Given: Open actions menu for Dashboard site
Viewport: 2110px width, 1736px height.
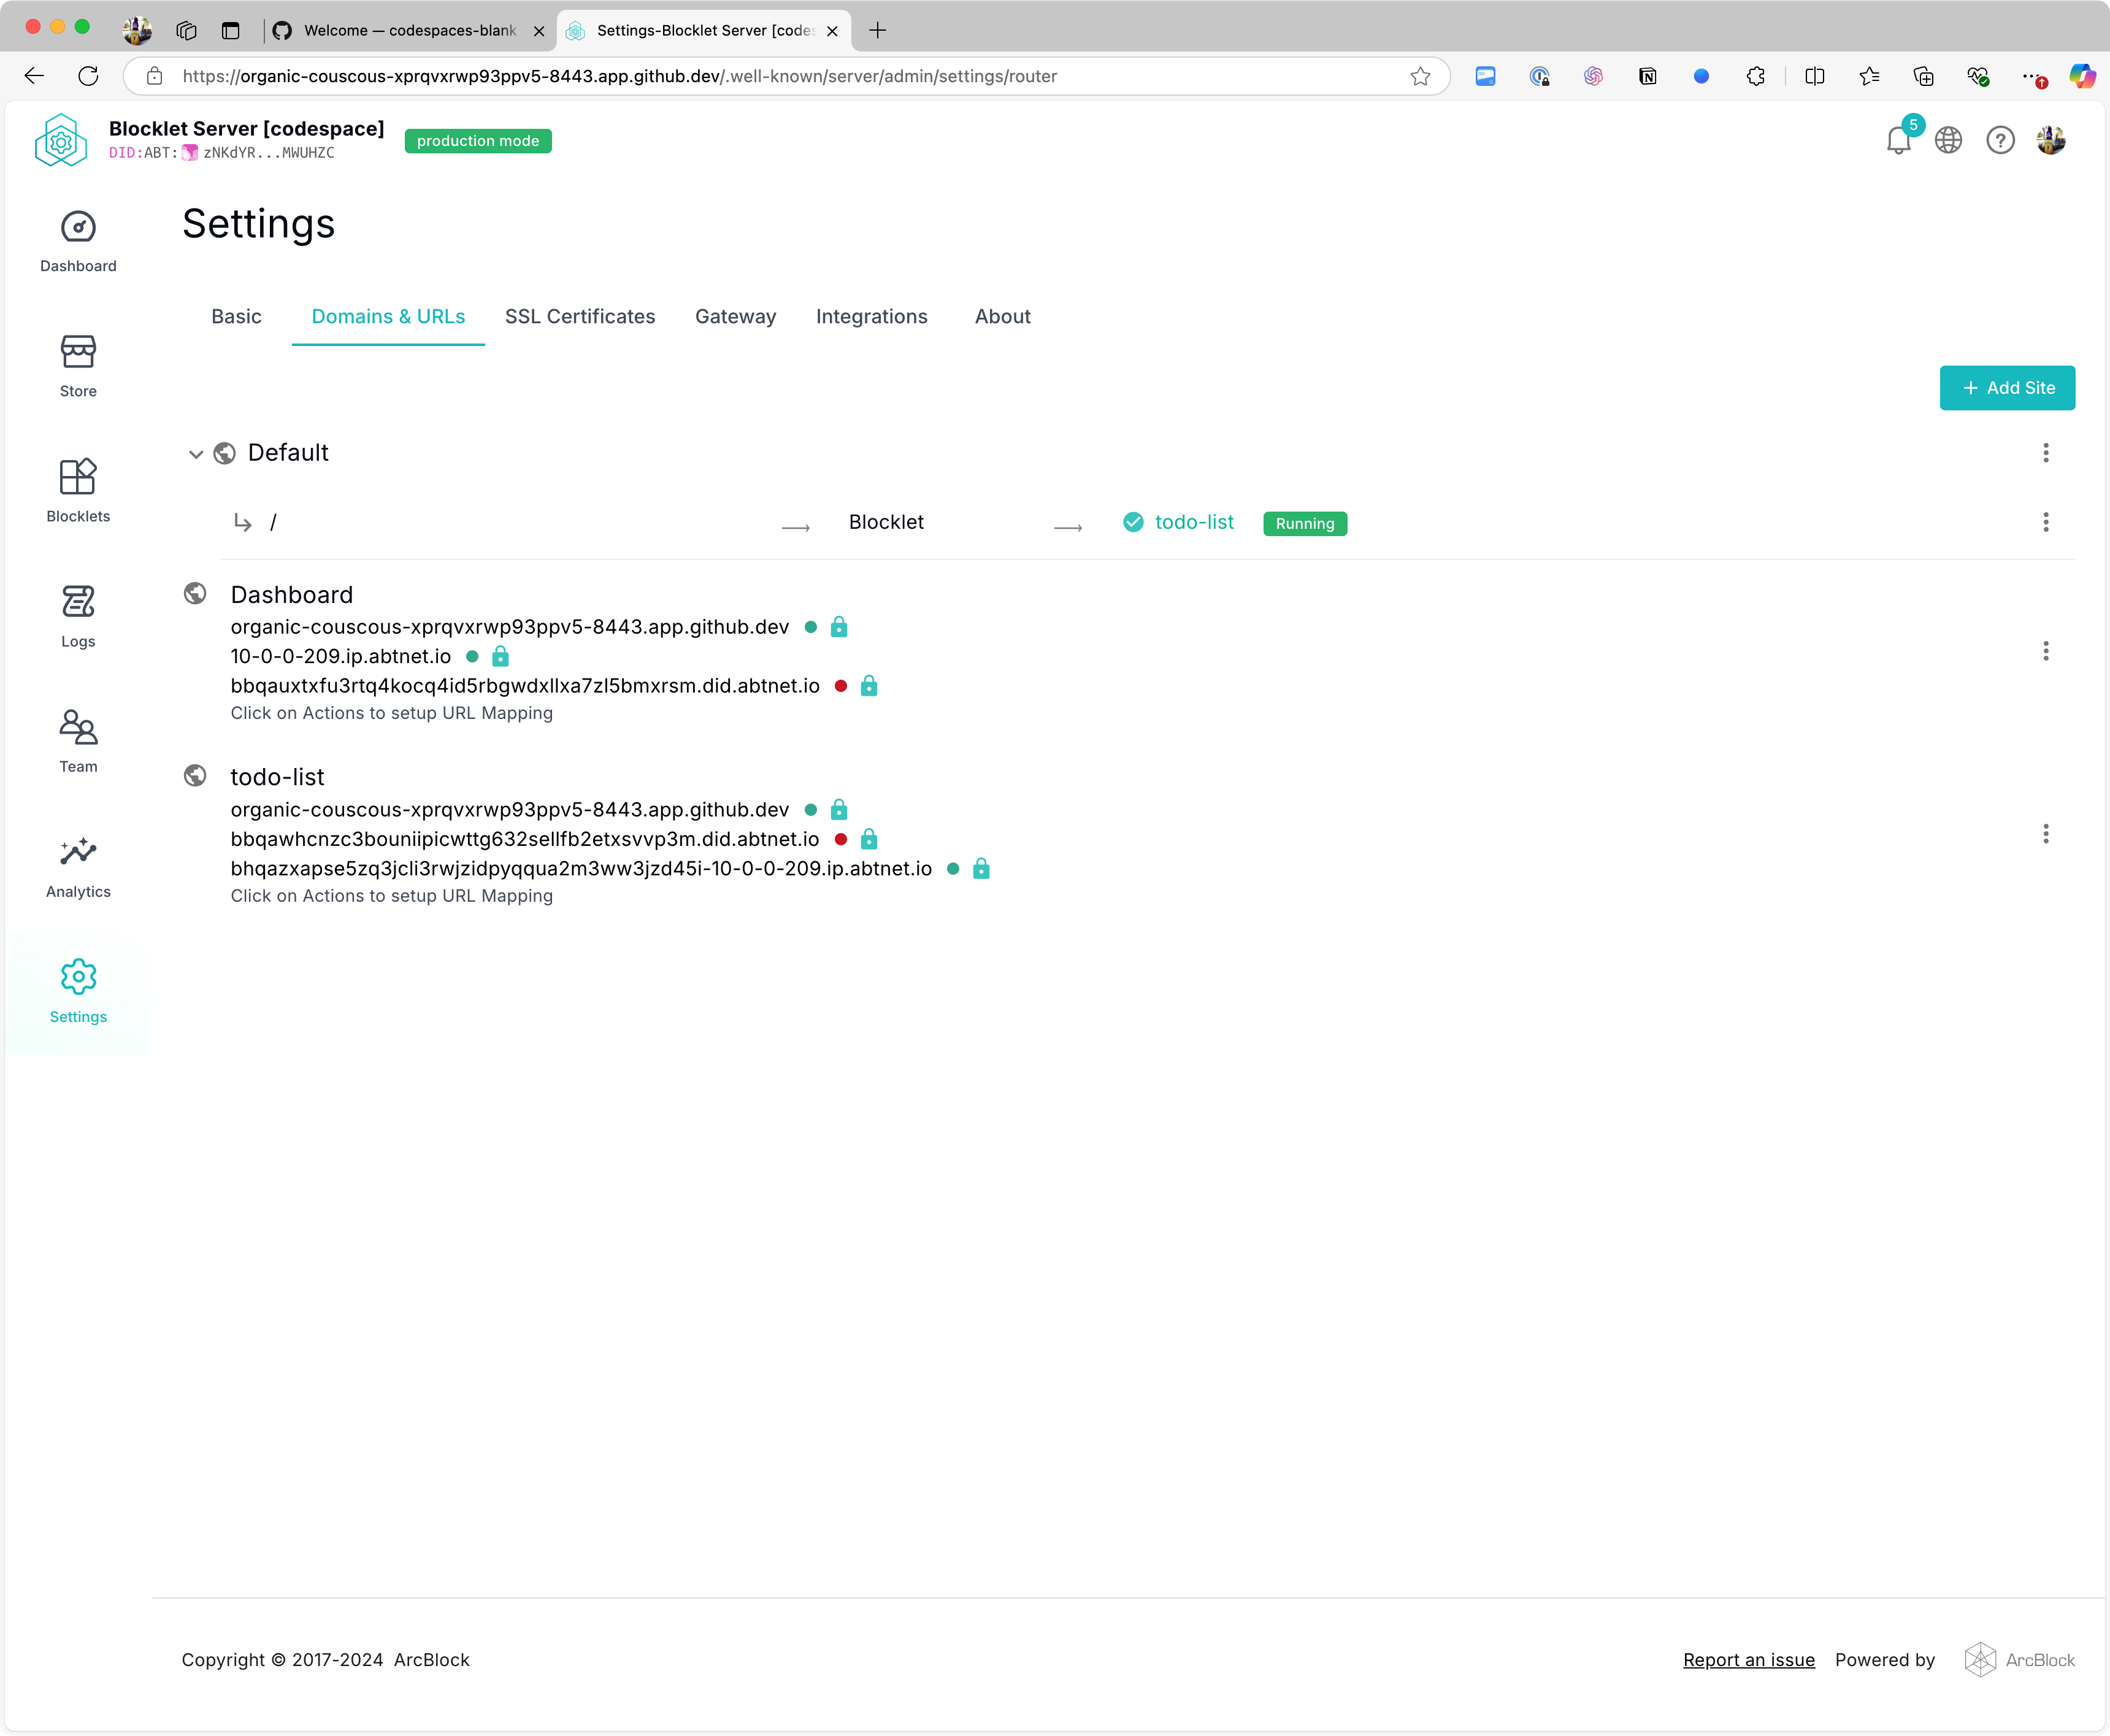Looking at the screenshot, I should coord(2045,652).
